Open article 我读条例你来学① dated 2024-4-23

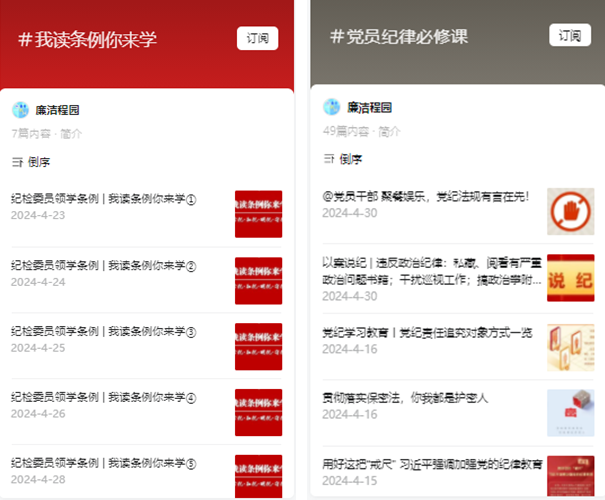pyautogui.click(x=103, y=200)
